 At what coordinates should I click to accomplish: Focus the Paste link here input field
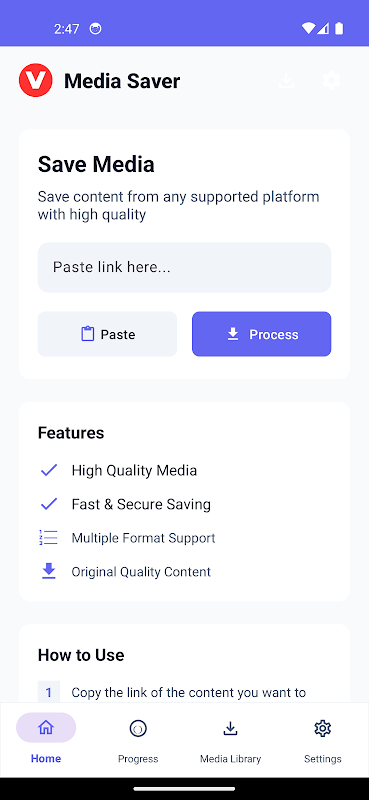point(184,267)
